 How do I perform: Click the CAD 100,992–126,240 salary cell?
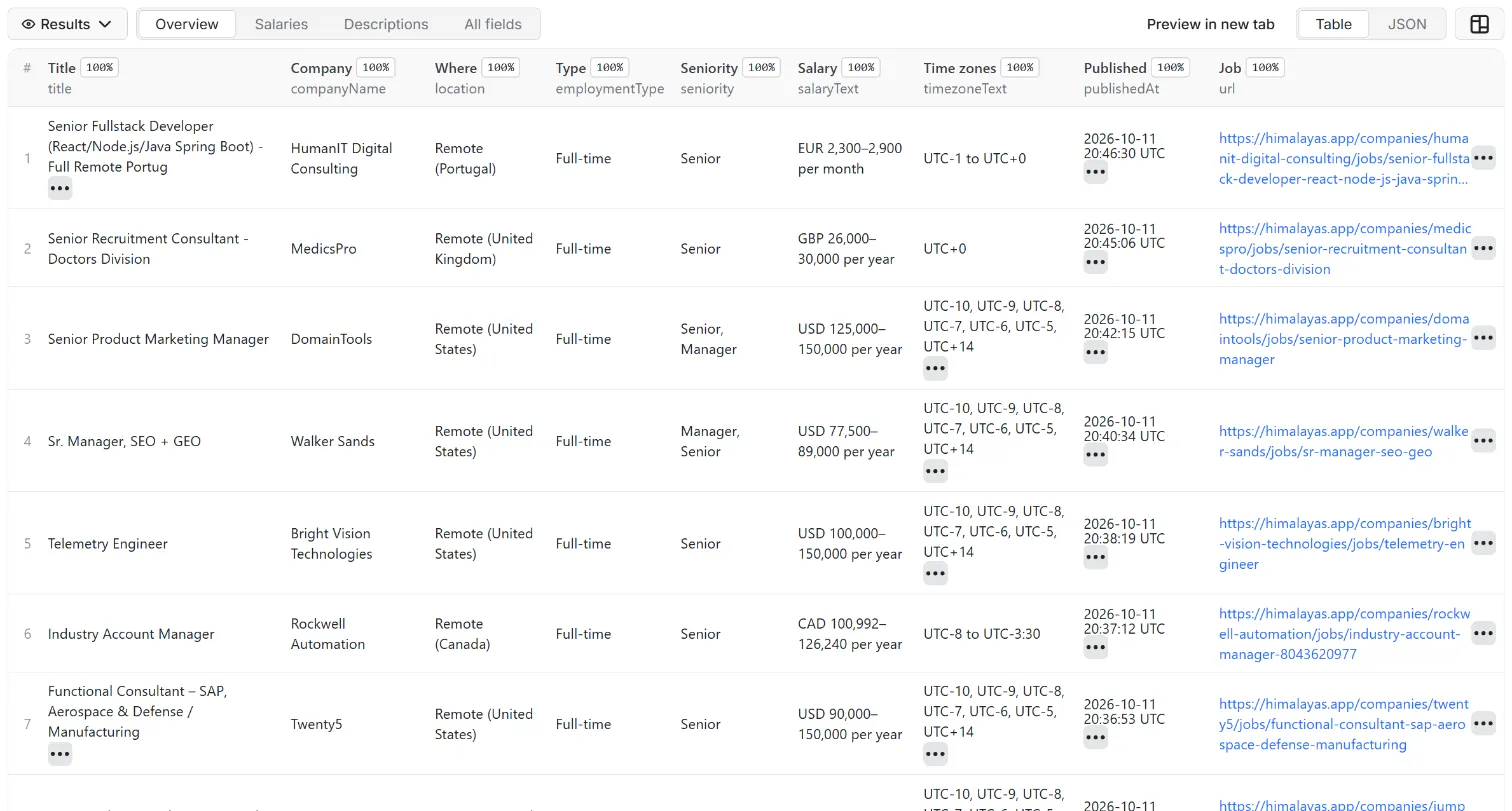tap(850, 633)
